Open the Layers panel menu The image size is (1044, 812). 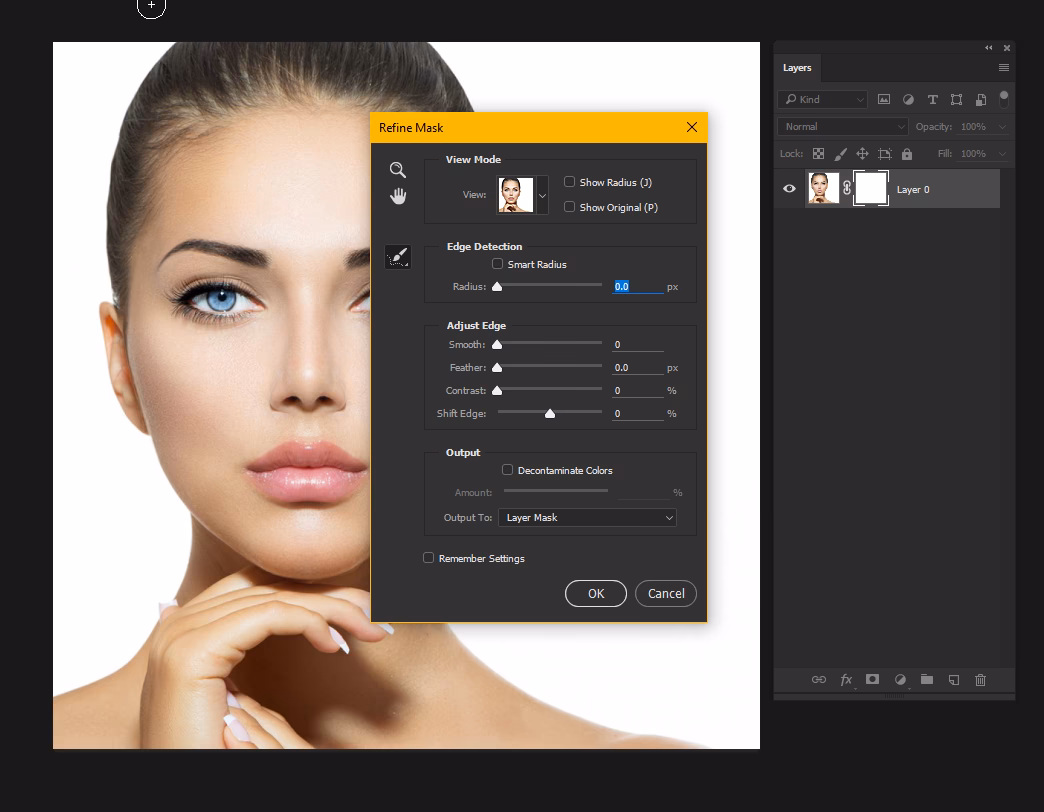point(1004,67)
